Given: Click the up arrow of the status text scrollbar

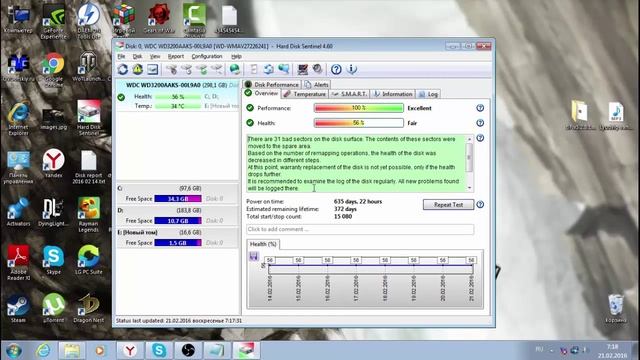Looking at the screenshot, I should [x=469, y=139].
